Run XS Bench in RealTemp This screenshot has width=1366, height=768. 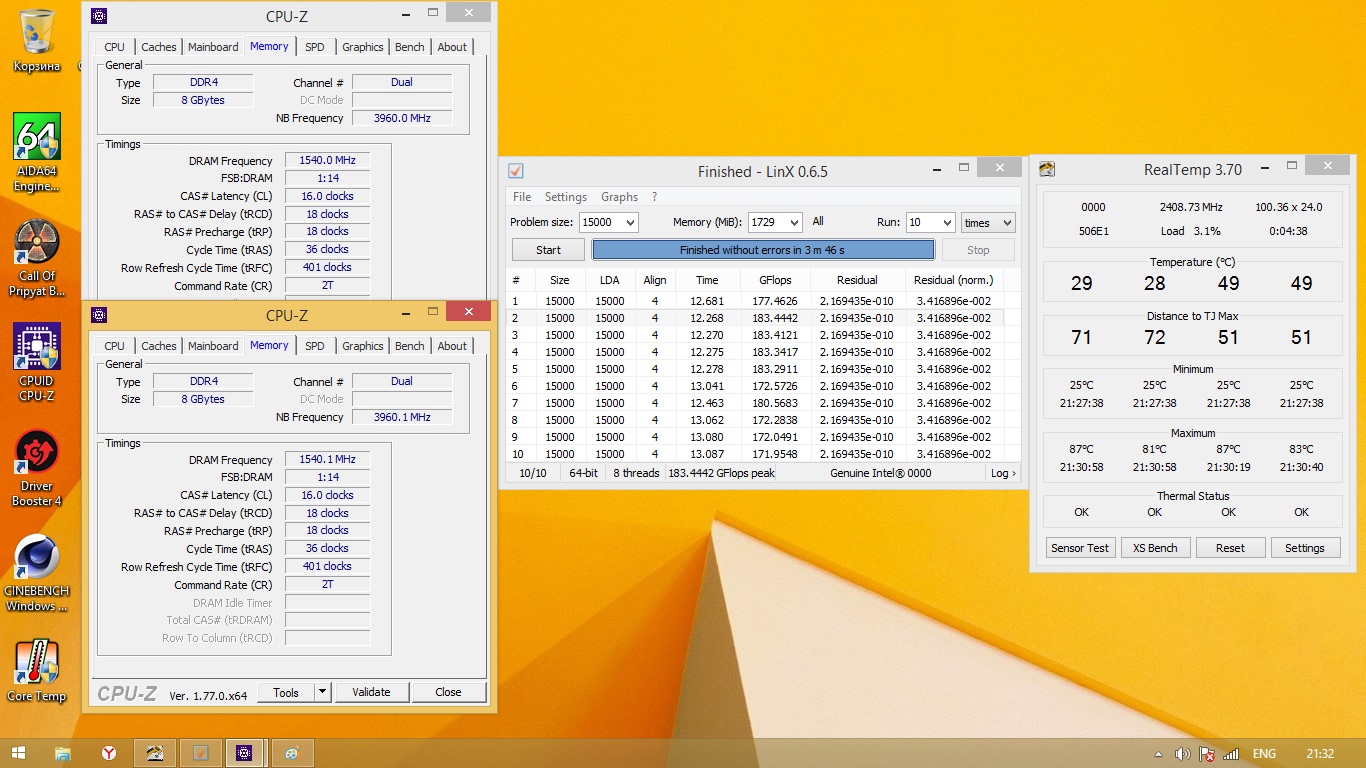(x=1155, y=548)
